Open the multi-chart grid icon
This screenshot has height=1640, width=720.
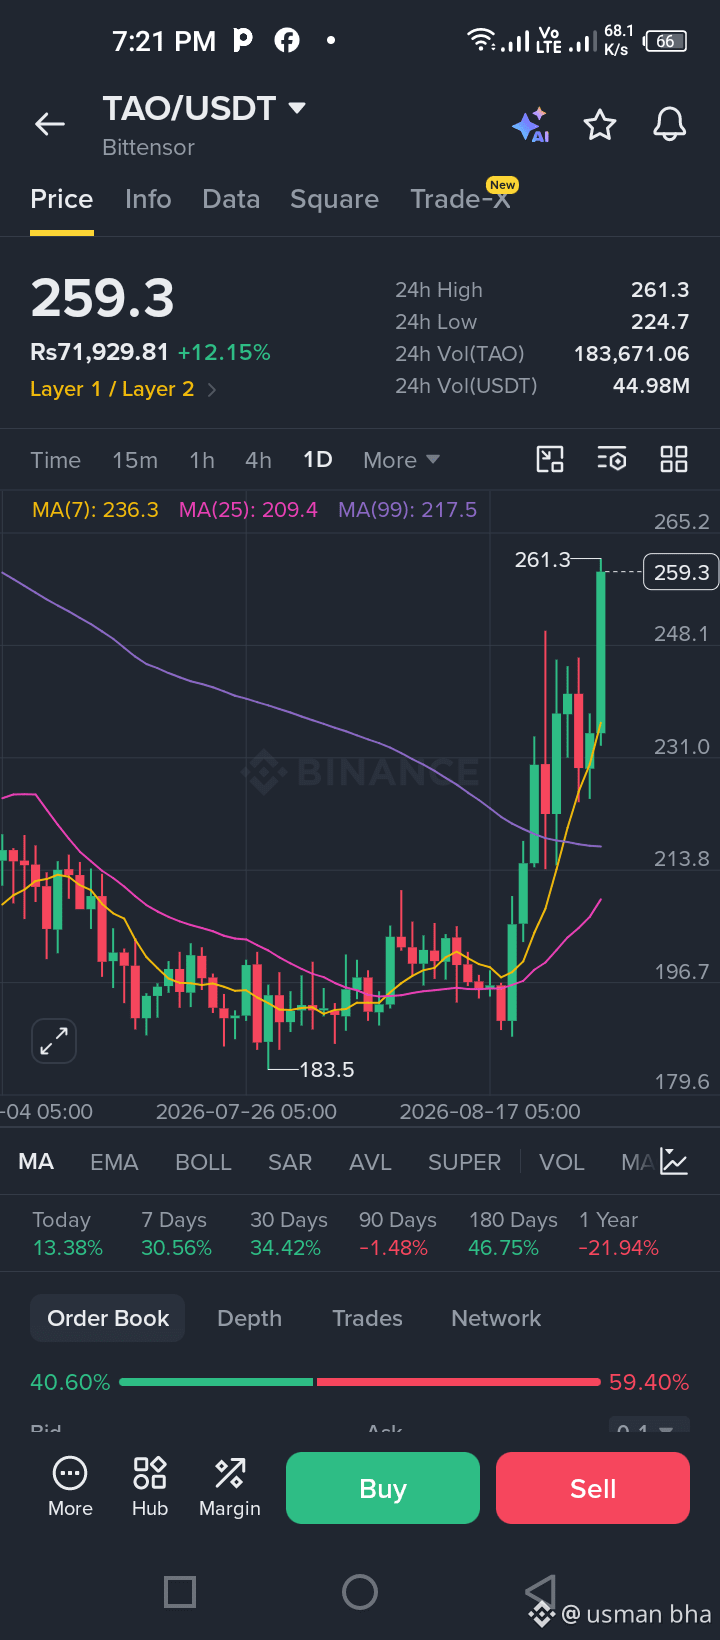coord(674,459)
